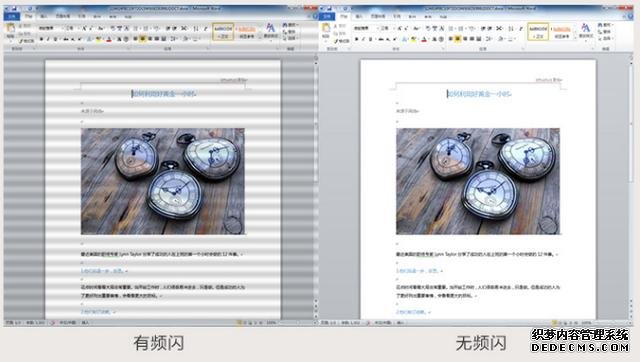Viewport: 640px width, 362px height.
Task: Toggle the highlighted center alignment in the right window
Action: [458, 39]
